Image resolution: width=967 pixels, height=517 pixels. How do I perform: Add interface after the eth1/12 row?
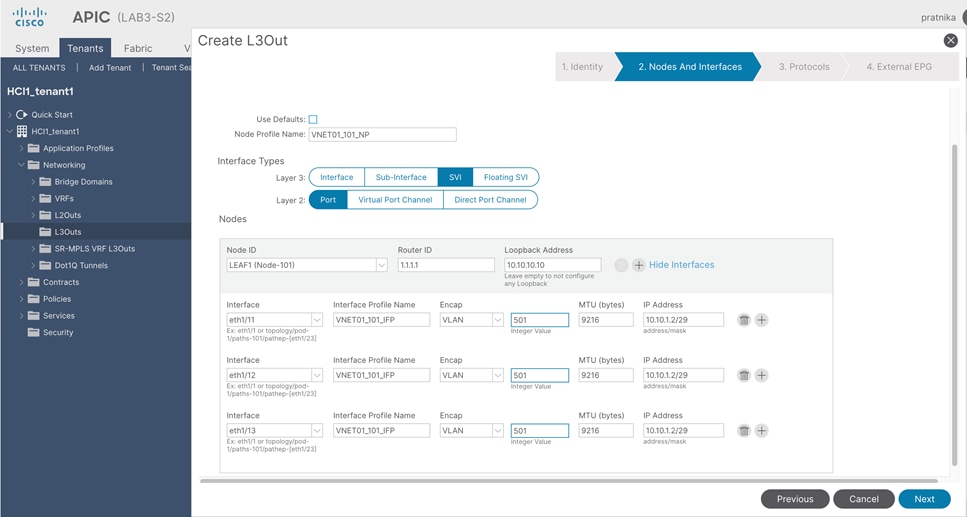click(x=762, y=375)
